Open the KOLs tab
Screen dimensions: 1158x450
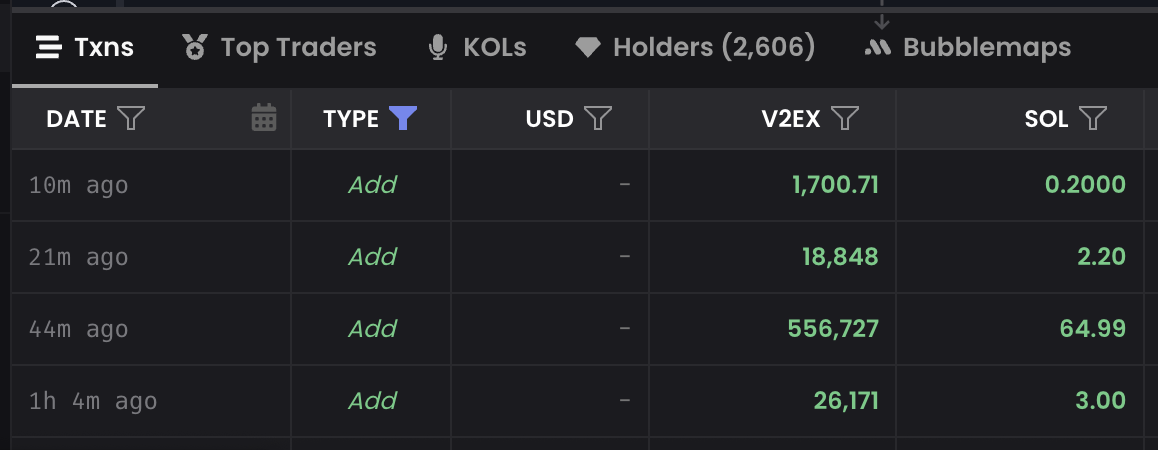(477, 48)
